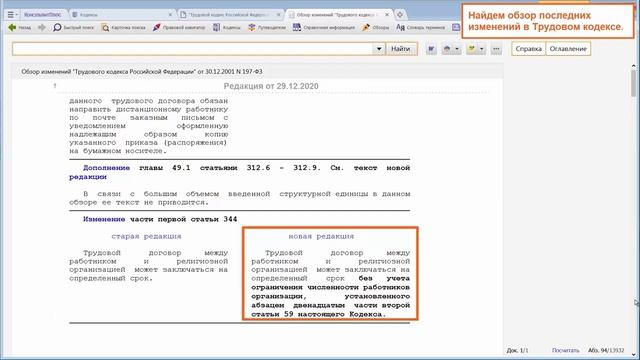Viewport: 640px width, 360px height.
Task: Close the Кодексы tab
Action: click(171, 14)
